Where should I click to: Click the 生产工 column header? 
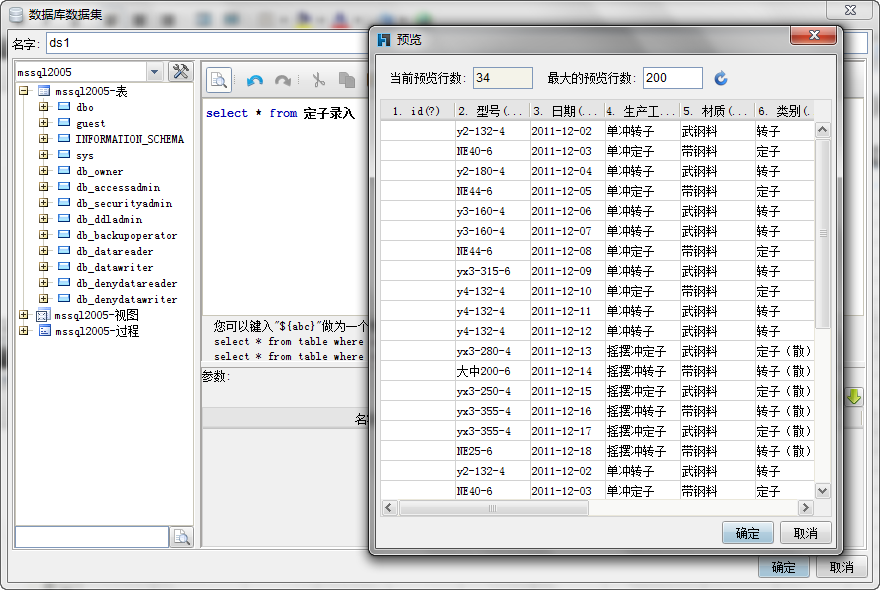tap(641, 111)
